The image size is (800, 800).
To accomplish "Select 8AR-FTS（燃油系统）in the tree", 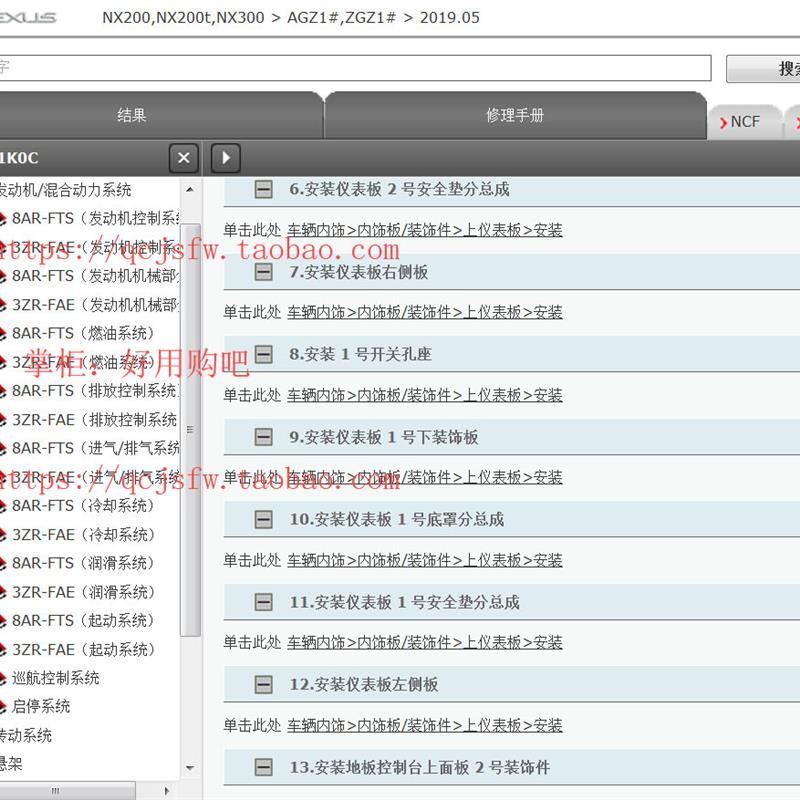I will click(x=83, y=333).
